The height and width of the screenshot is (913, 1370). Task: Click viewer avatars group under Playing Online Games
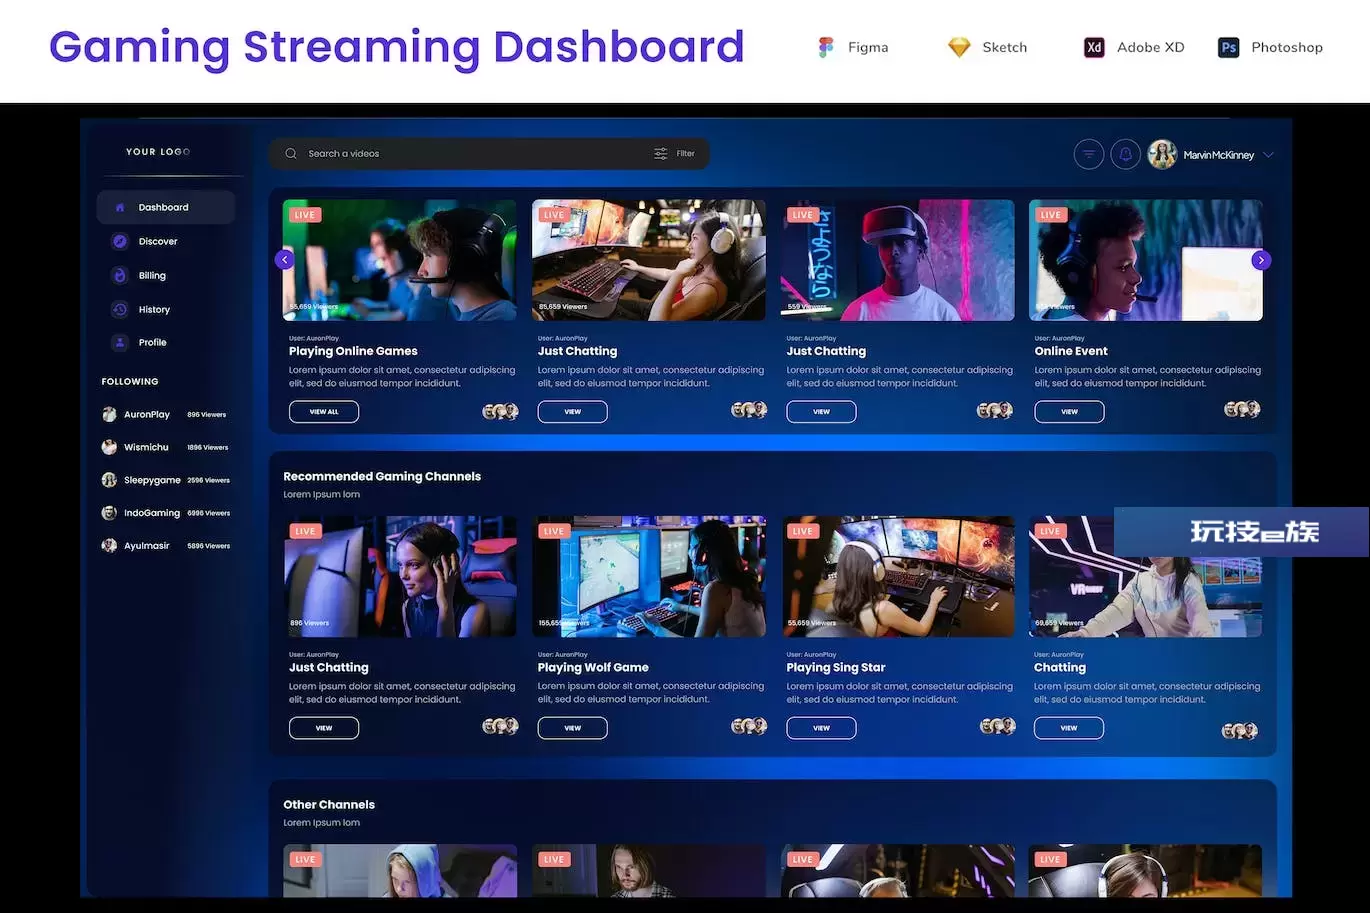[x=500, y=411]
